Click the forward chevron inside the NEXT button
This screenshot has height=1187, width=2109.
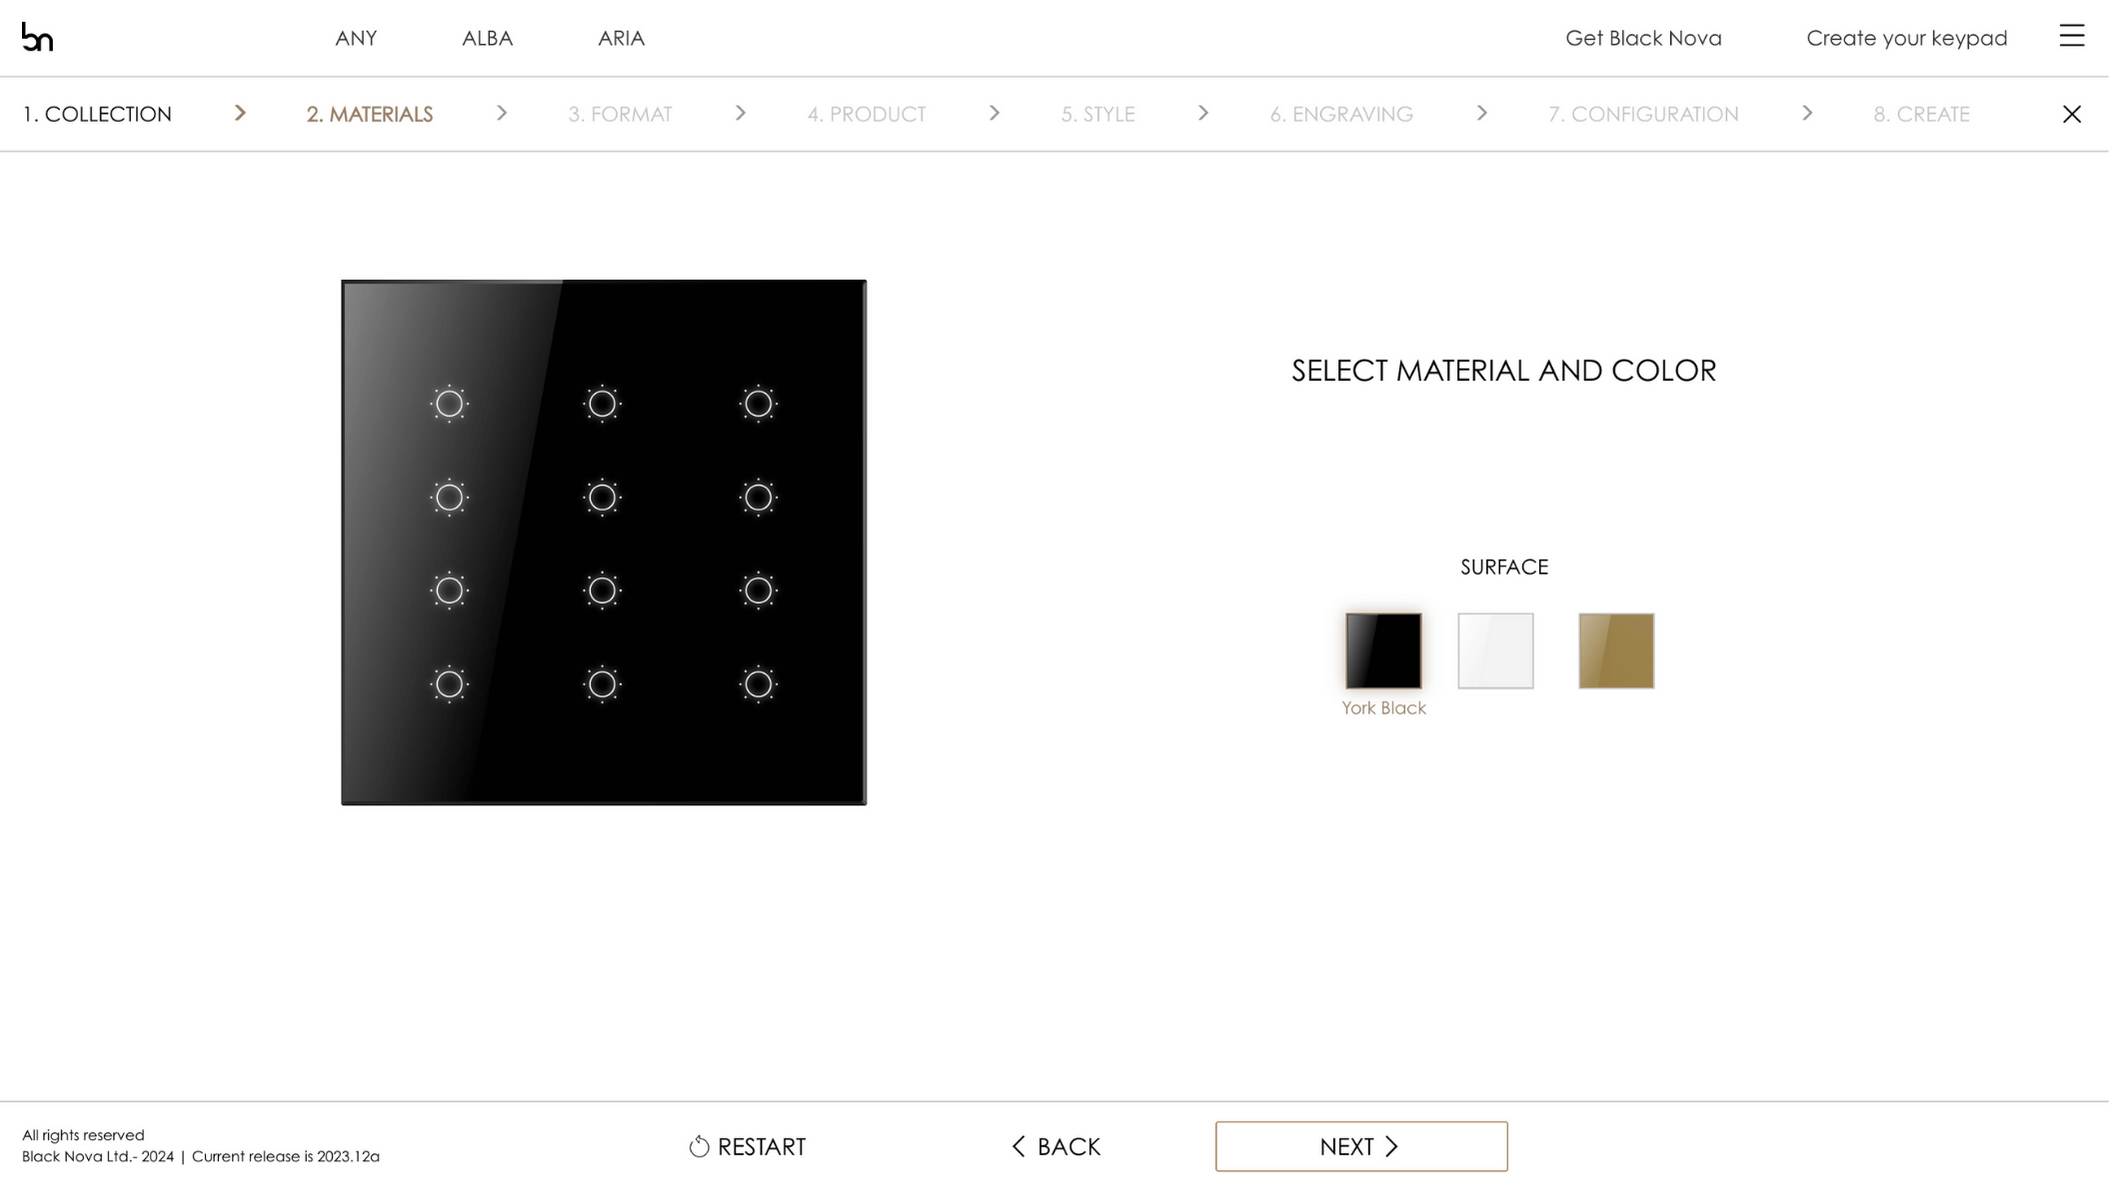pyautogui.click(x=1392, y=1146)
